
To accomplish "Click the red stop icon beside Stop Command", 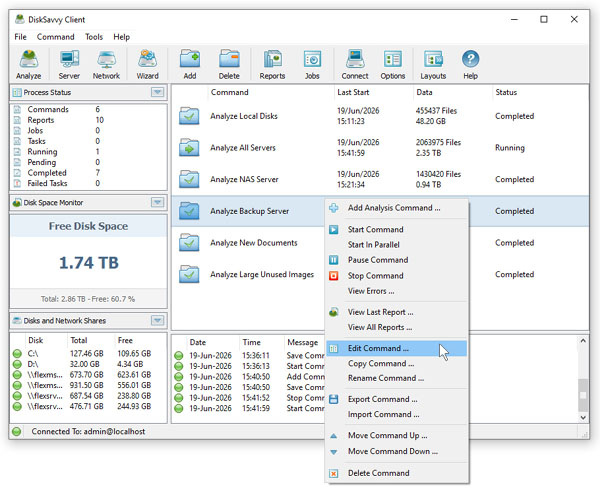I will click(334, 275).
